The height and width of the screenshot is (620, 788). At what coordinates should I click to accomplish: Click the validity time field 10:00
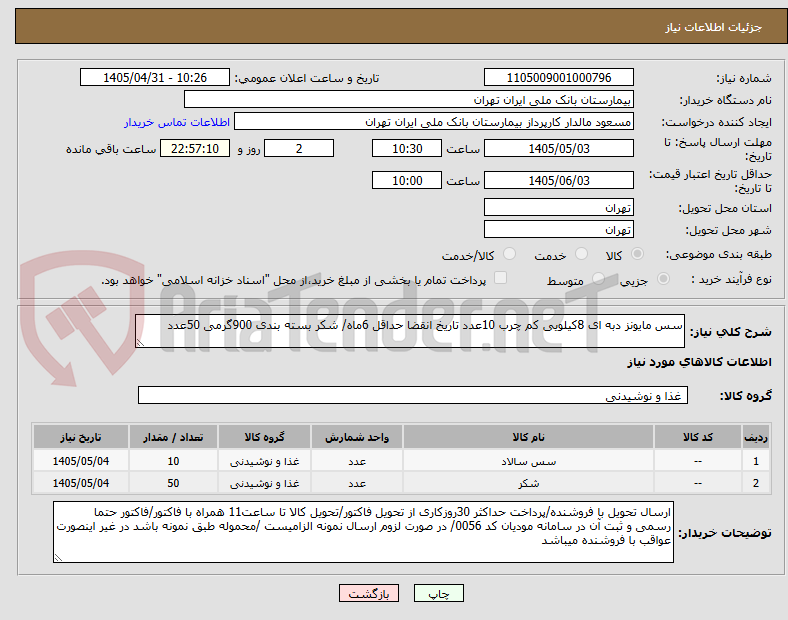point(407,180)
